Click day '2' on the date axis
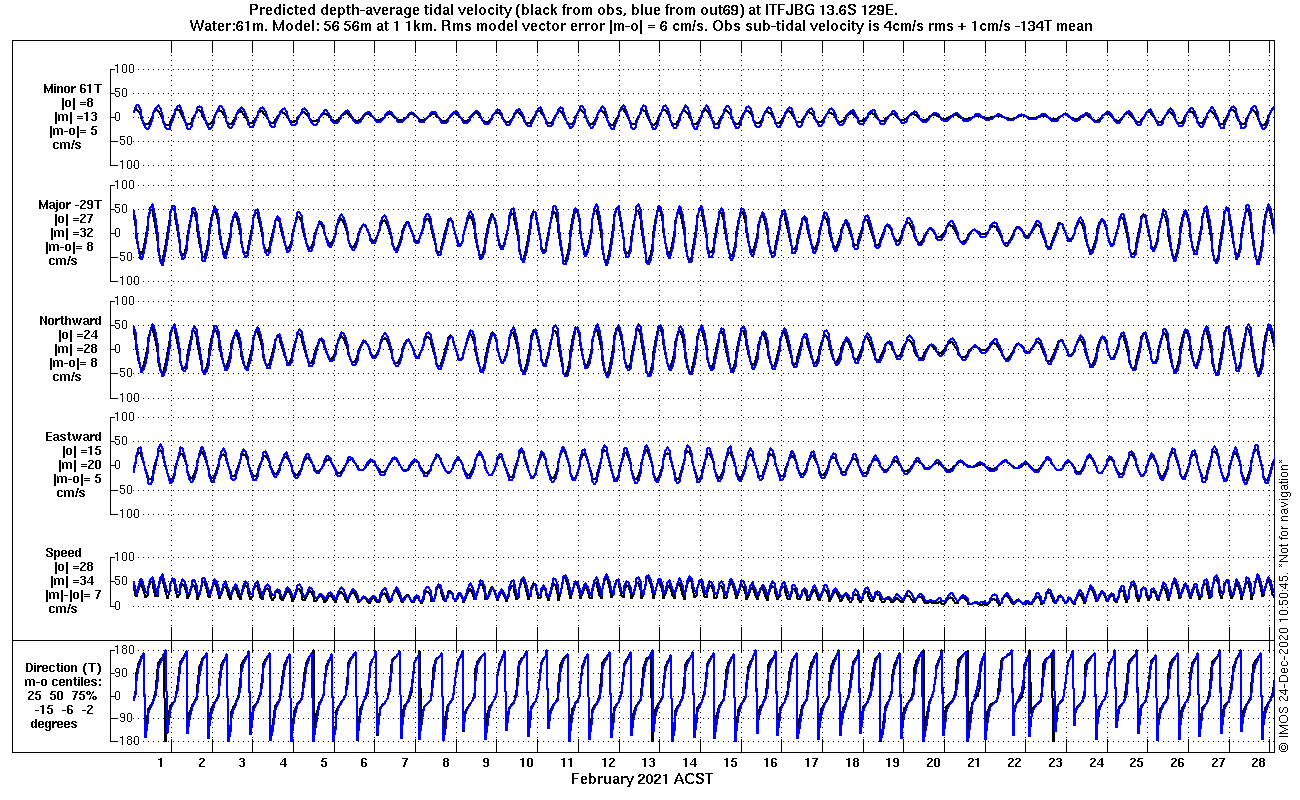Screen dimensions: 1300x800 pyautogui.click(x=202, y=763)
